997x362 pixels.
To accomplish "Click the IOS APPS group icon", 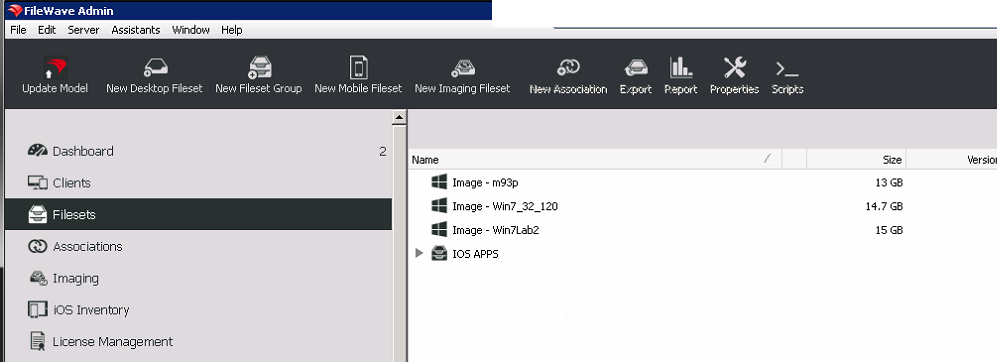I will click(x=439, y=253).
